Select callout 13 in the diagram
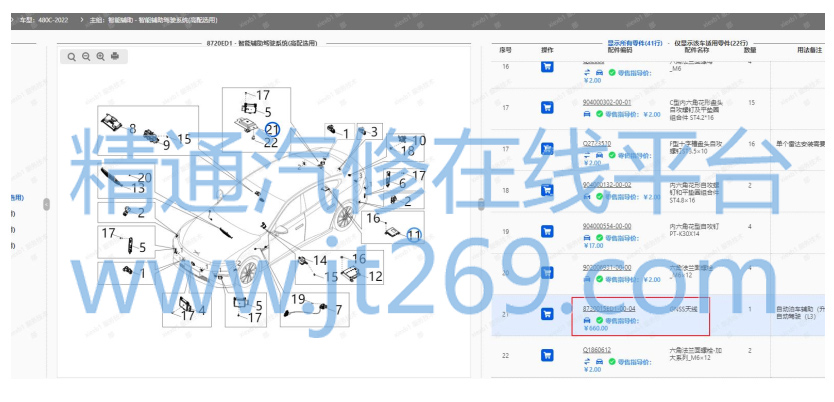Viewport: 834px width, 402px height. pyautogui.click(x=138, y=189)
